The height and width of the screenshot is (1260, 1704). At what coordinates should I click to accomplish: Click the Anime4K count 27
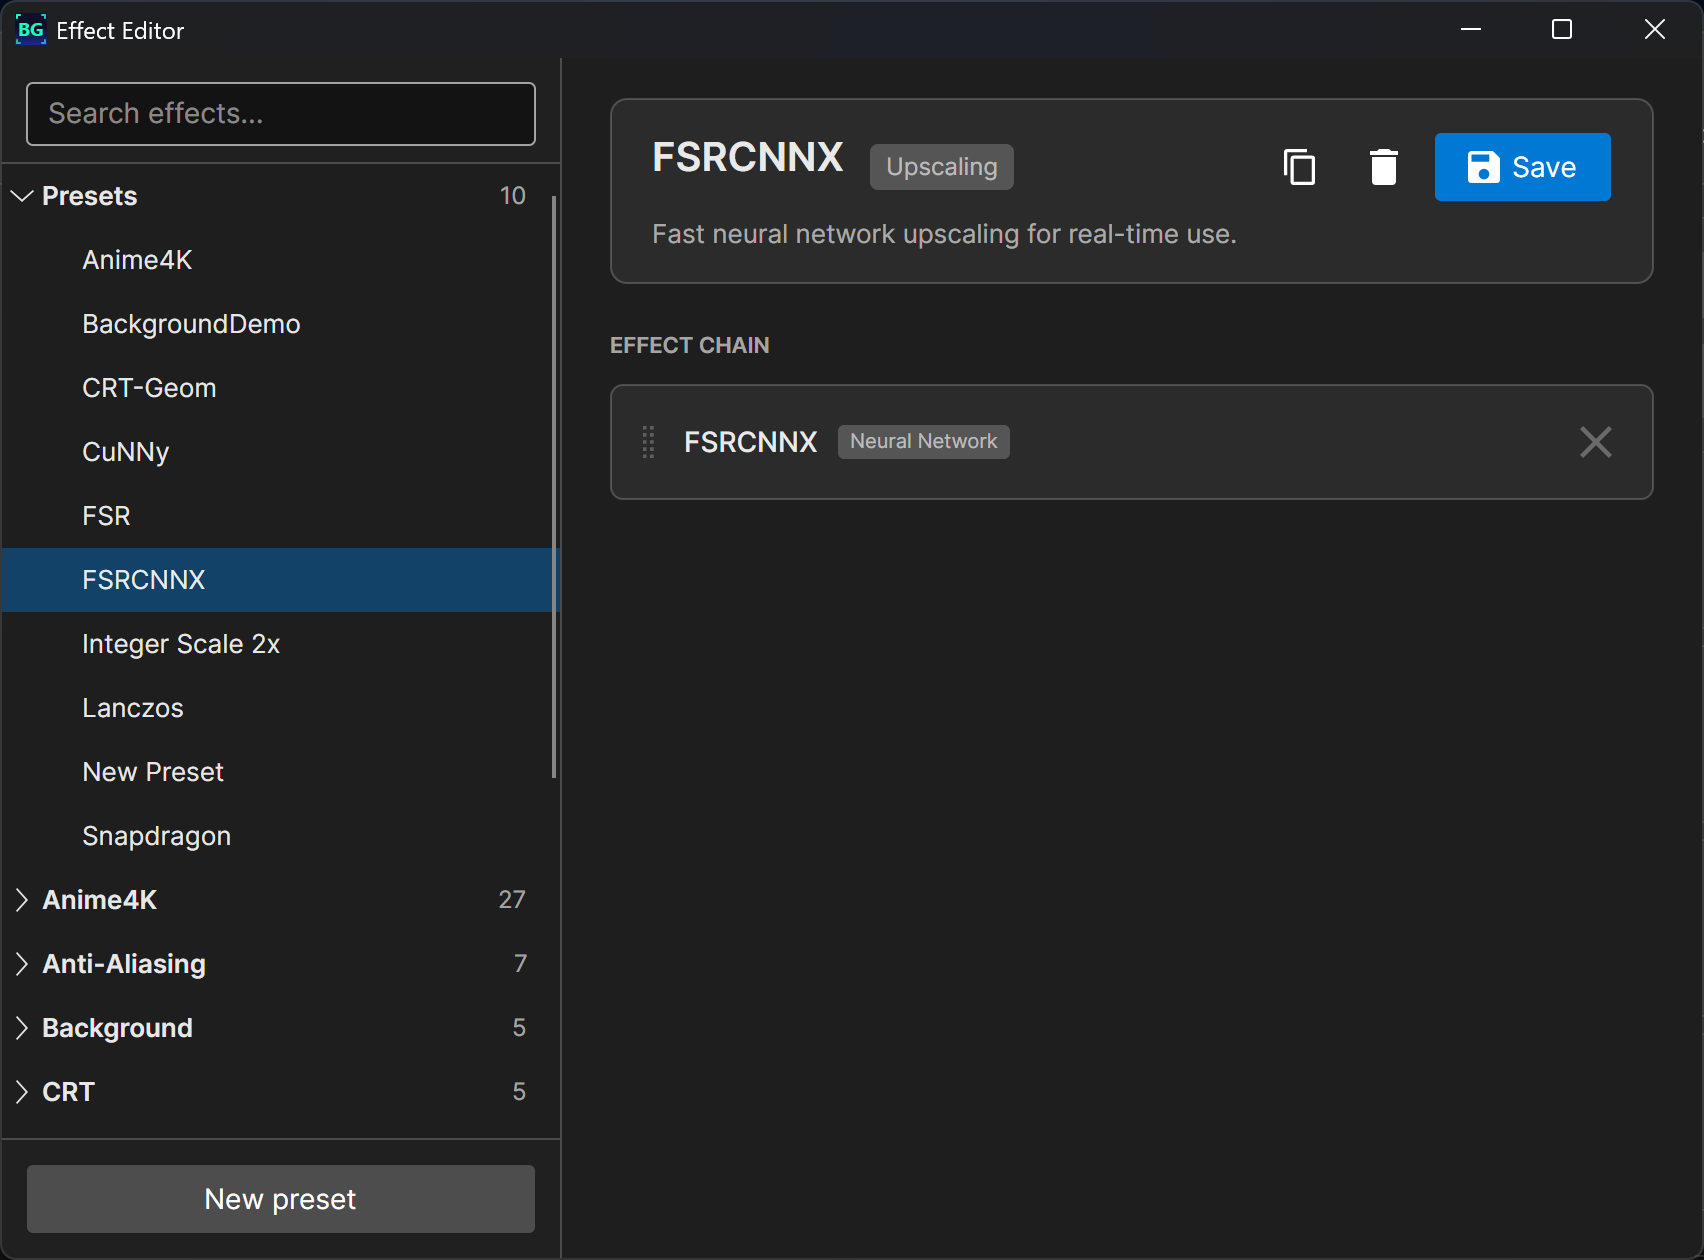coord(512,900)
